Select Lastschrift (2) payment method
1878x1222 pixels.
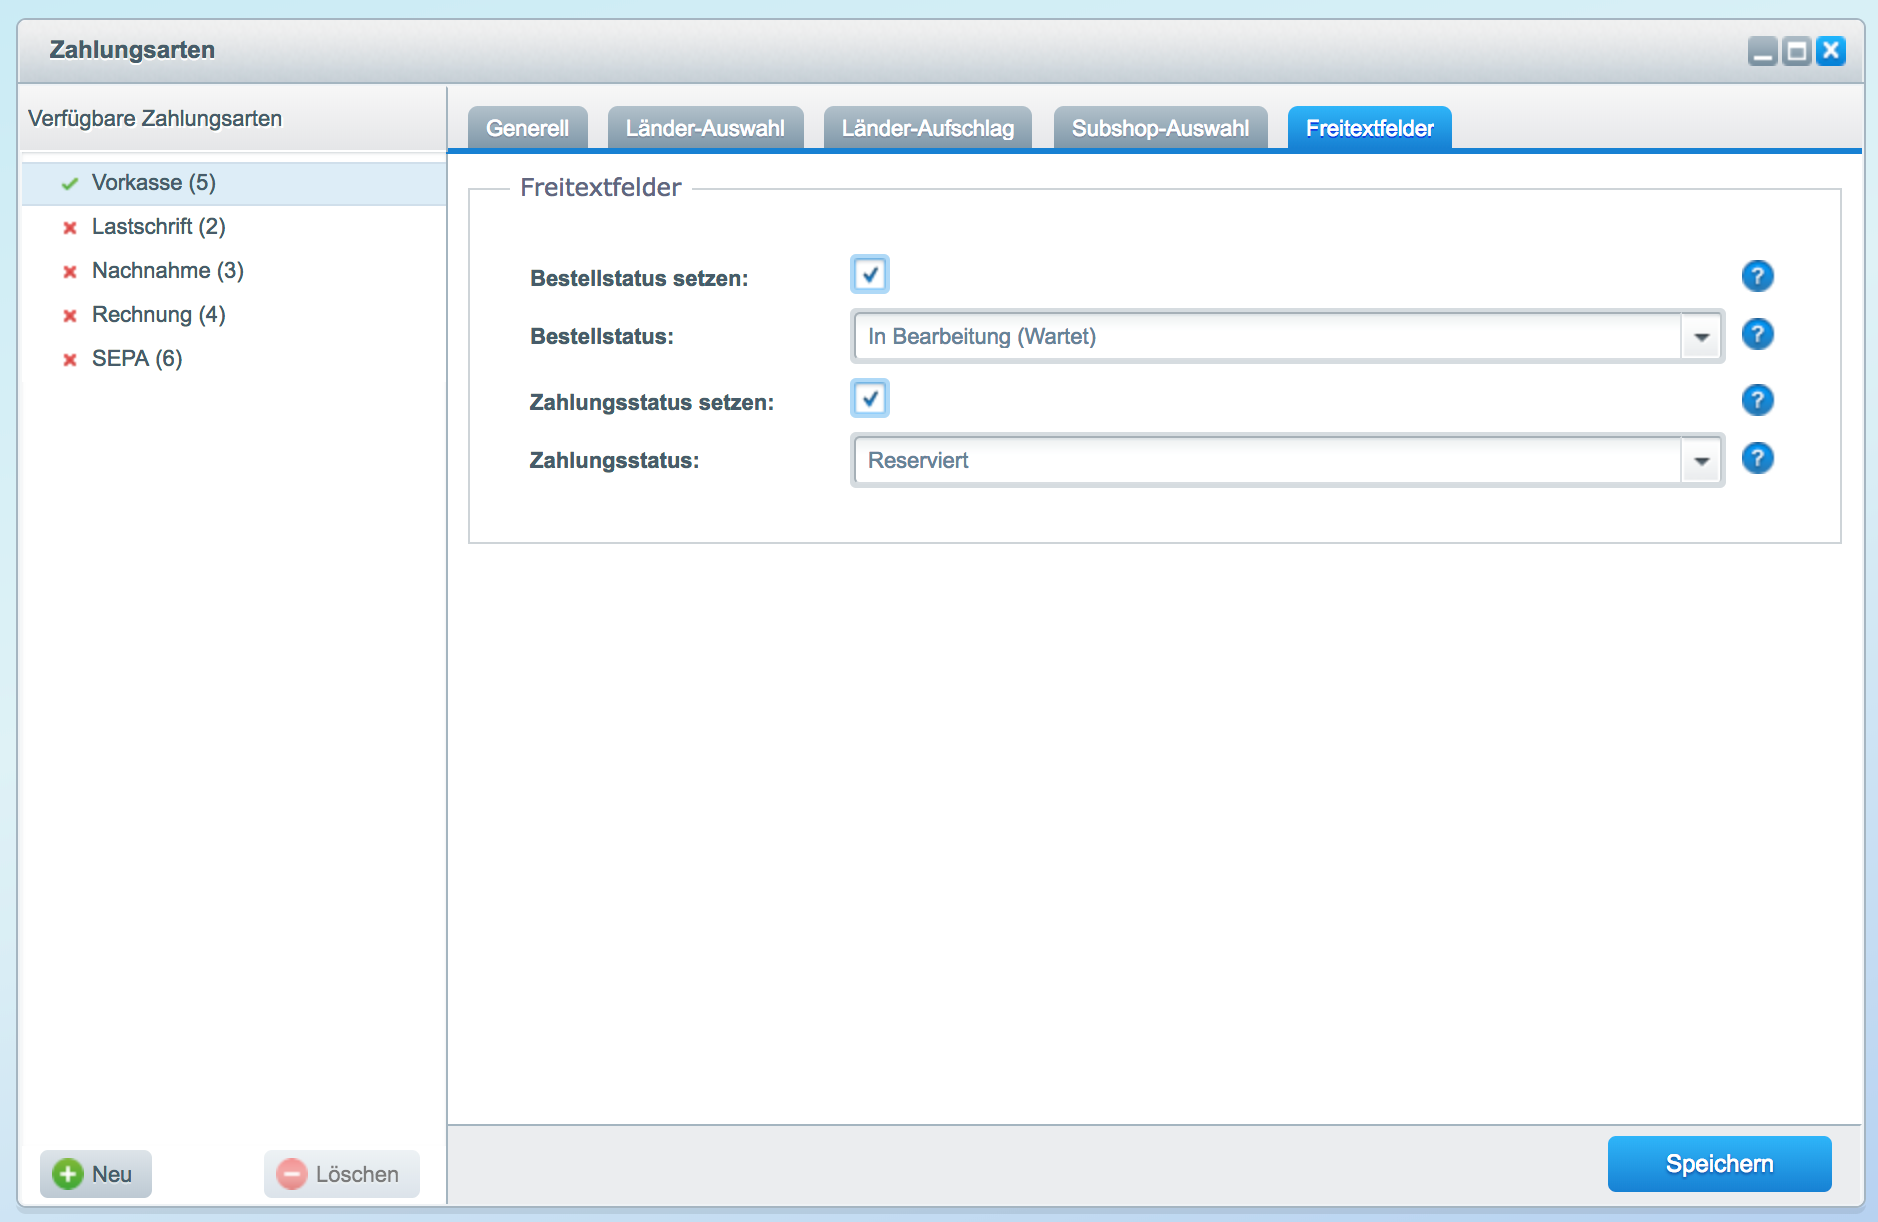(234, 227)
